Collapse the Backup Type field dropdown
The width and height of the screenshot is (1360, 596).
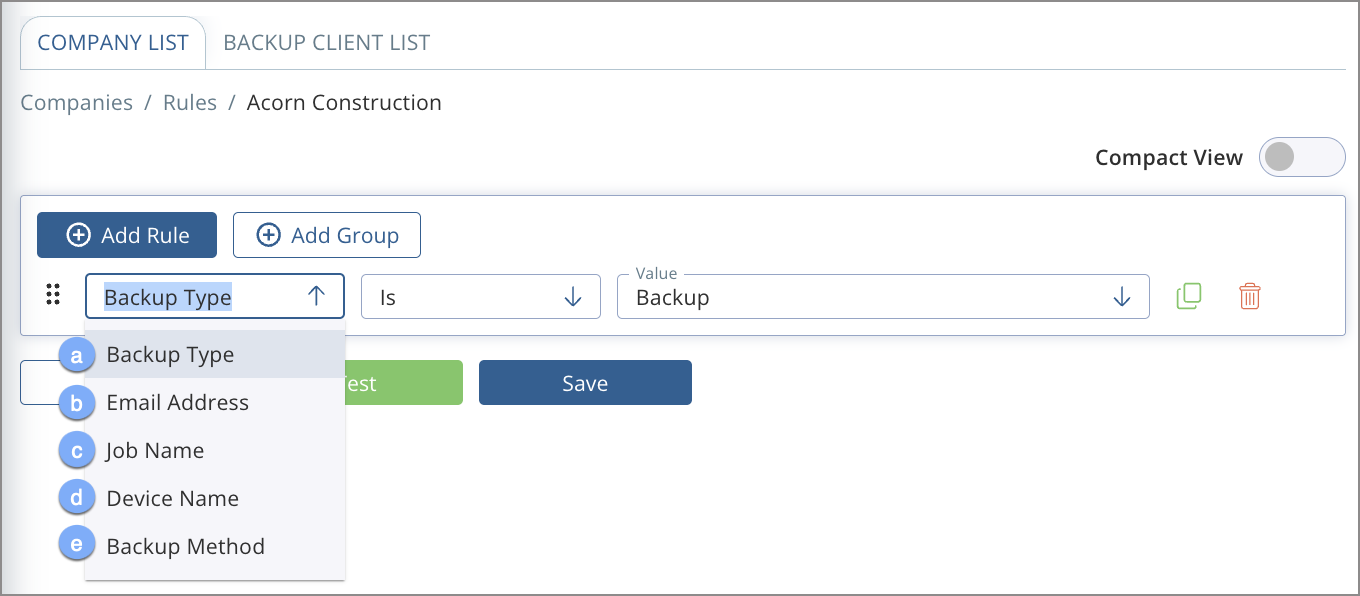(x=215, y=296)
